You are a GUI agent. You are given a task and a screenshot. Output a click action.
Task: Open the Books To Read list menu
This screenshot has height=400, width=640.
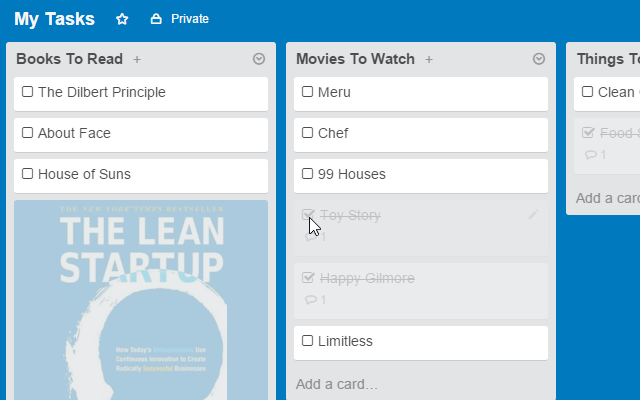tap(259, 59)
